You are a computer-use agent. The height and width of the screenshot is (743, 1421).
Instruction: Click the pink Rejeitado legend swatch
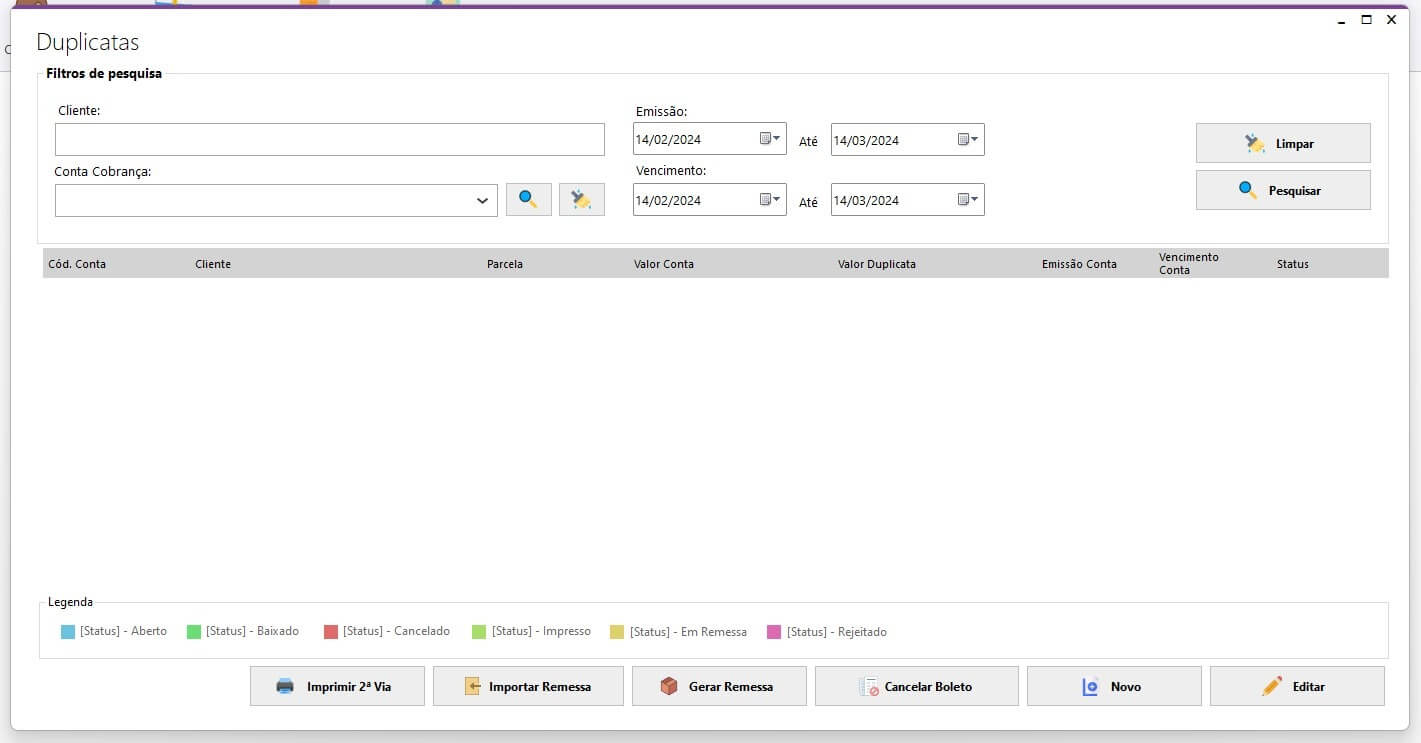click(774, 632)
